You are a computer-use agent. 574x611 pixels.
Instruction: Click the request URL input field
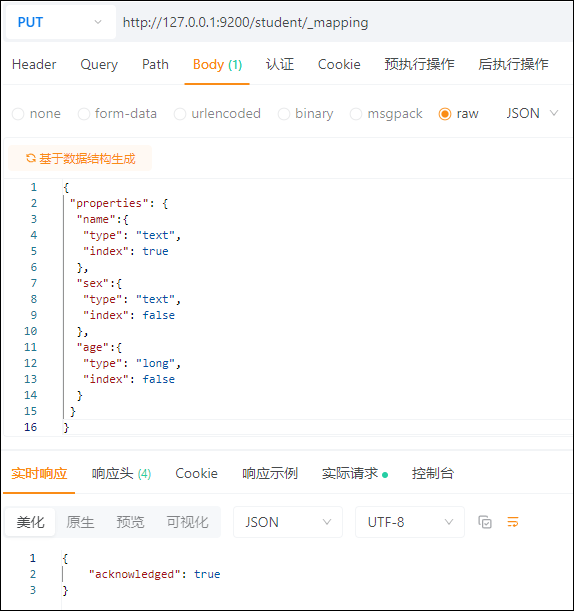(x=343, y=22)
